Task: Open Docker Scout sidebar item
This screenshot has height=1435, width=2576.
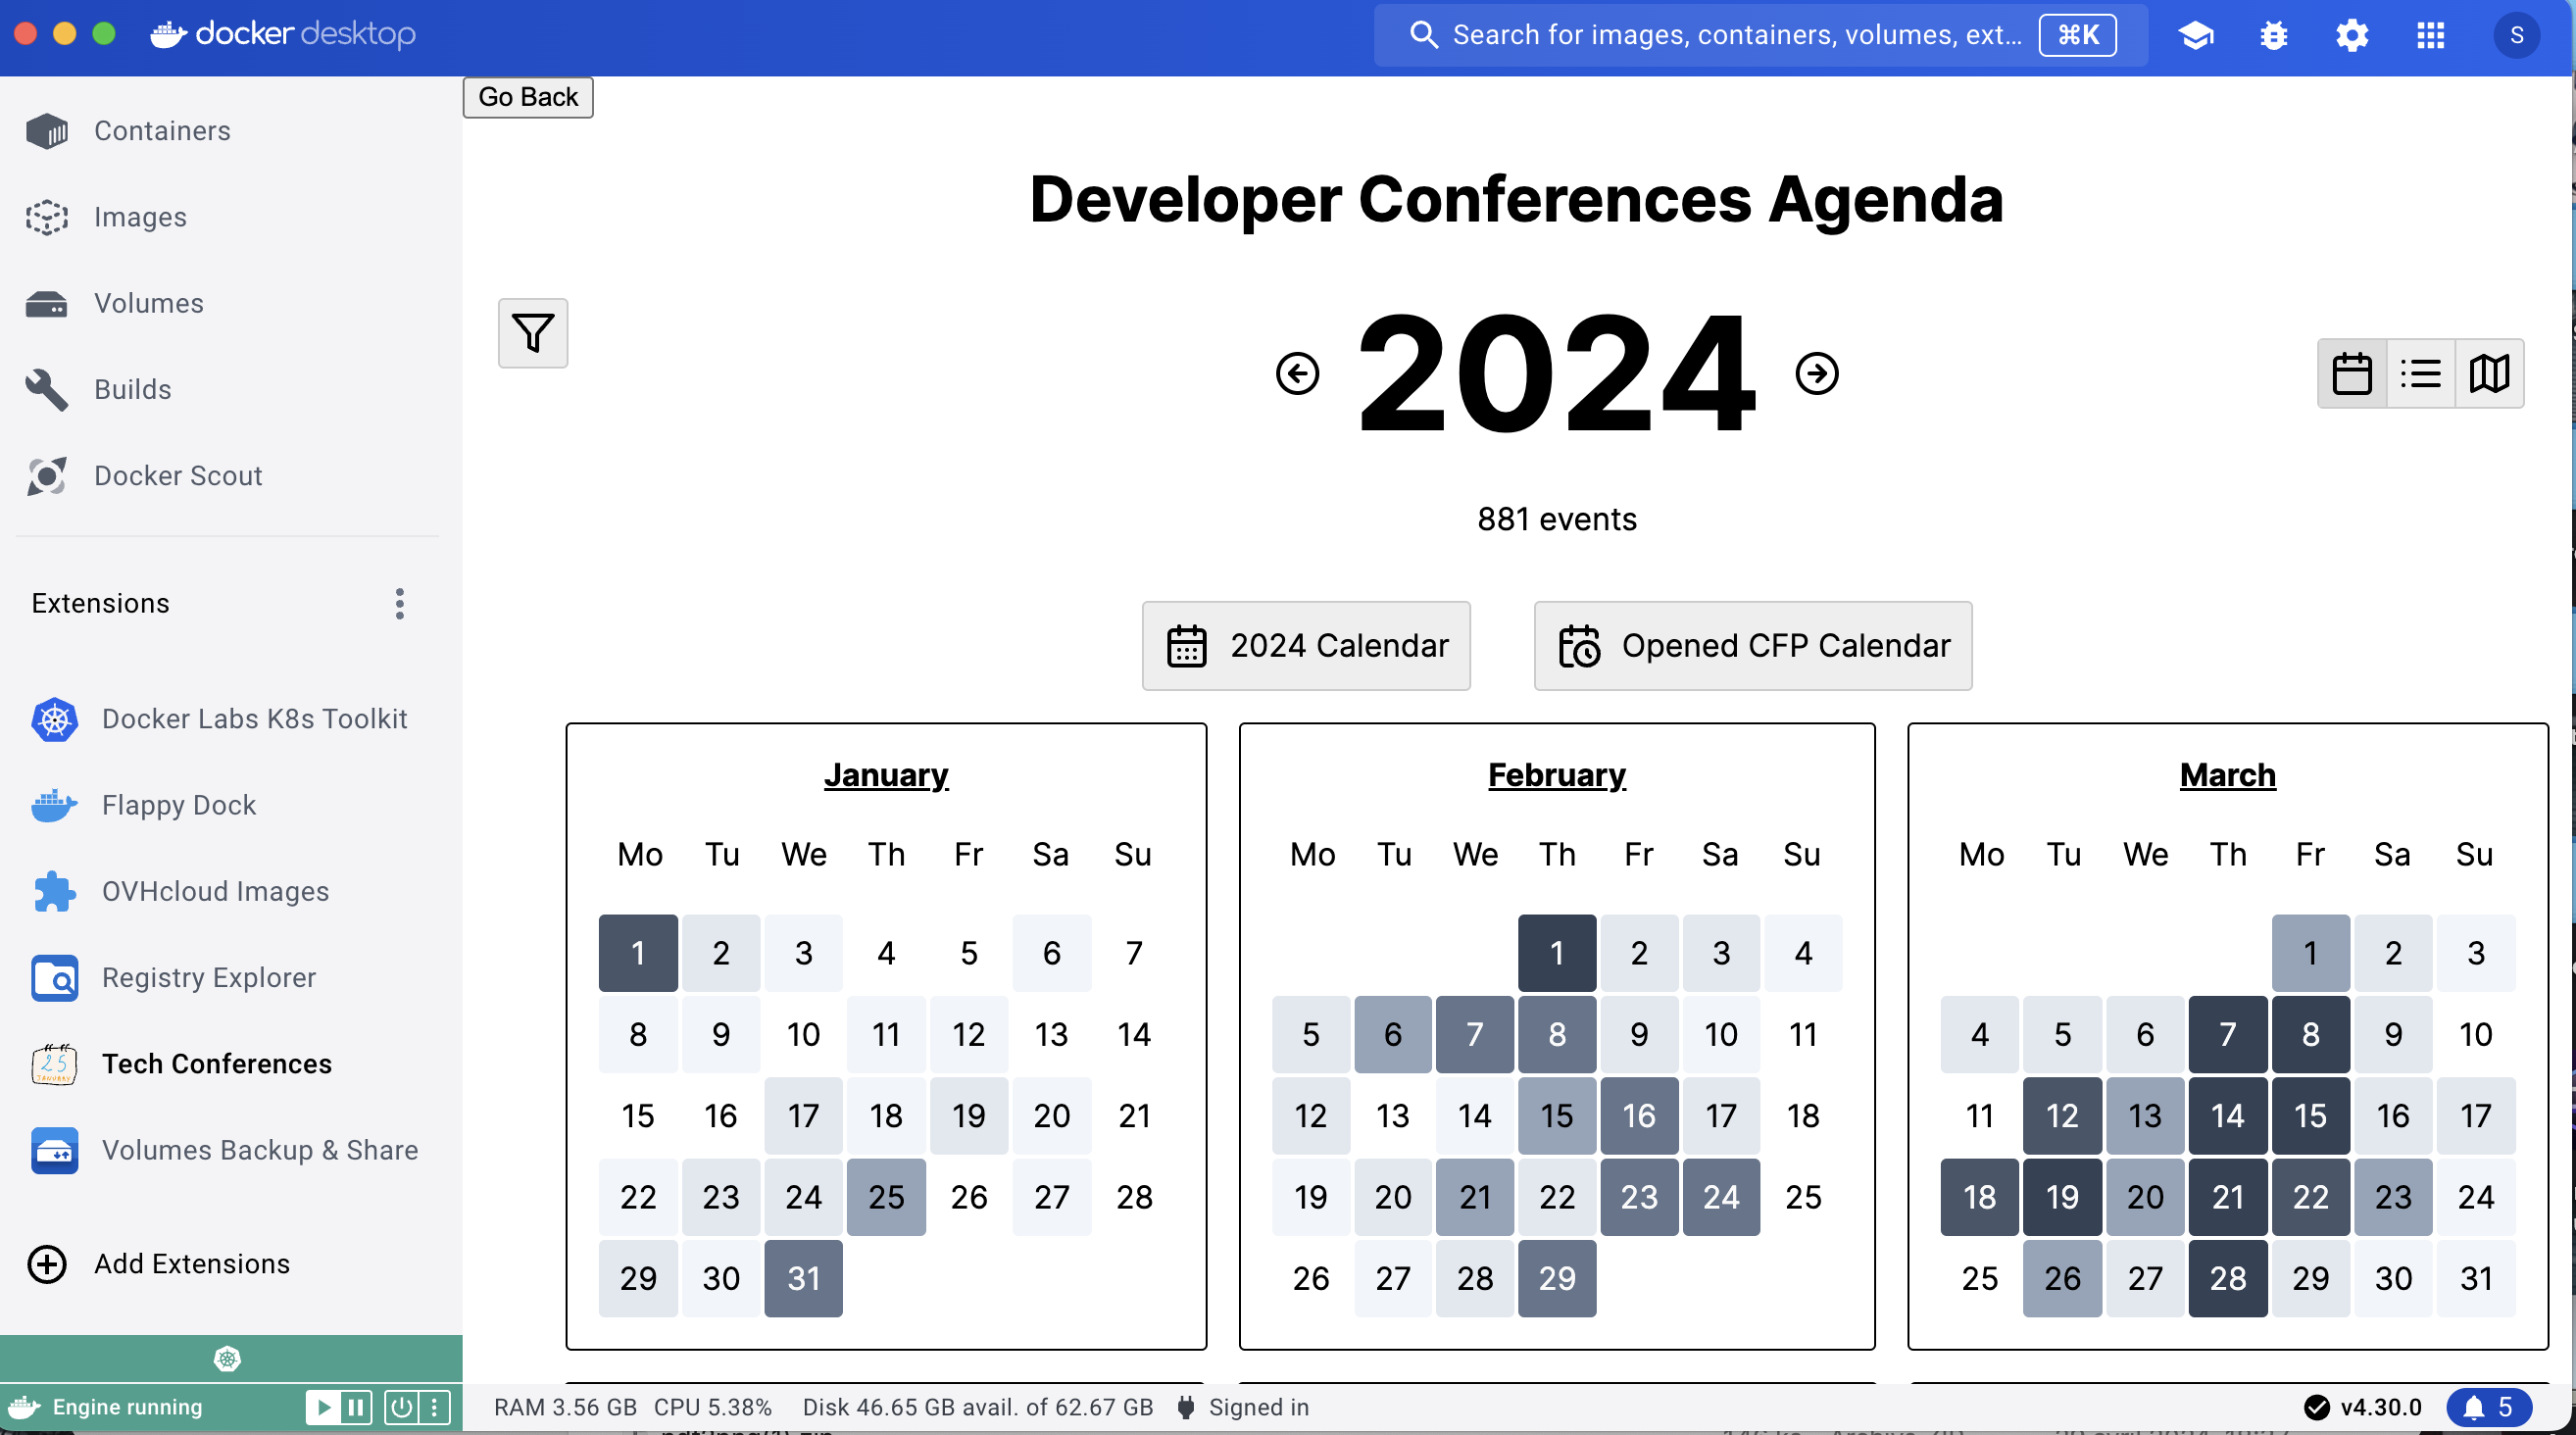Action: (176, 475)
